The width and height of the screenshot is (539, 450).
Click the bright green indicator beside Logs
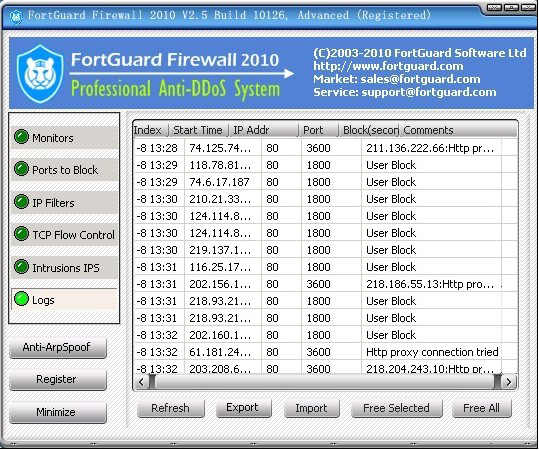[x=21, y=299]
